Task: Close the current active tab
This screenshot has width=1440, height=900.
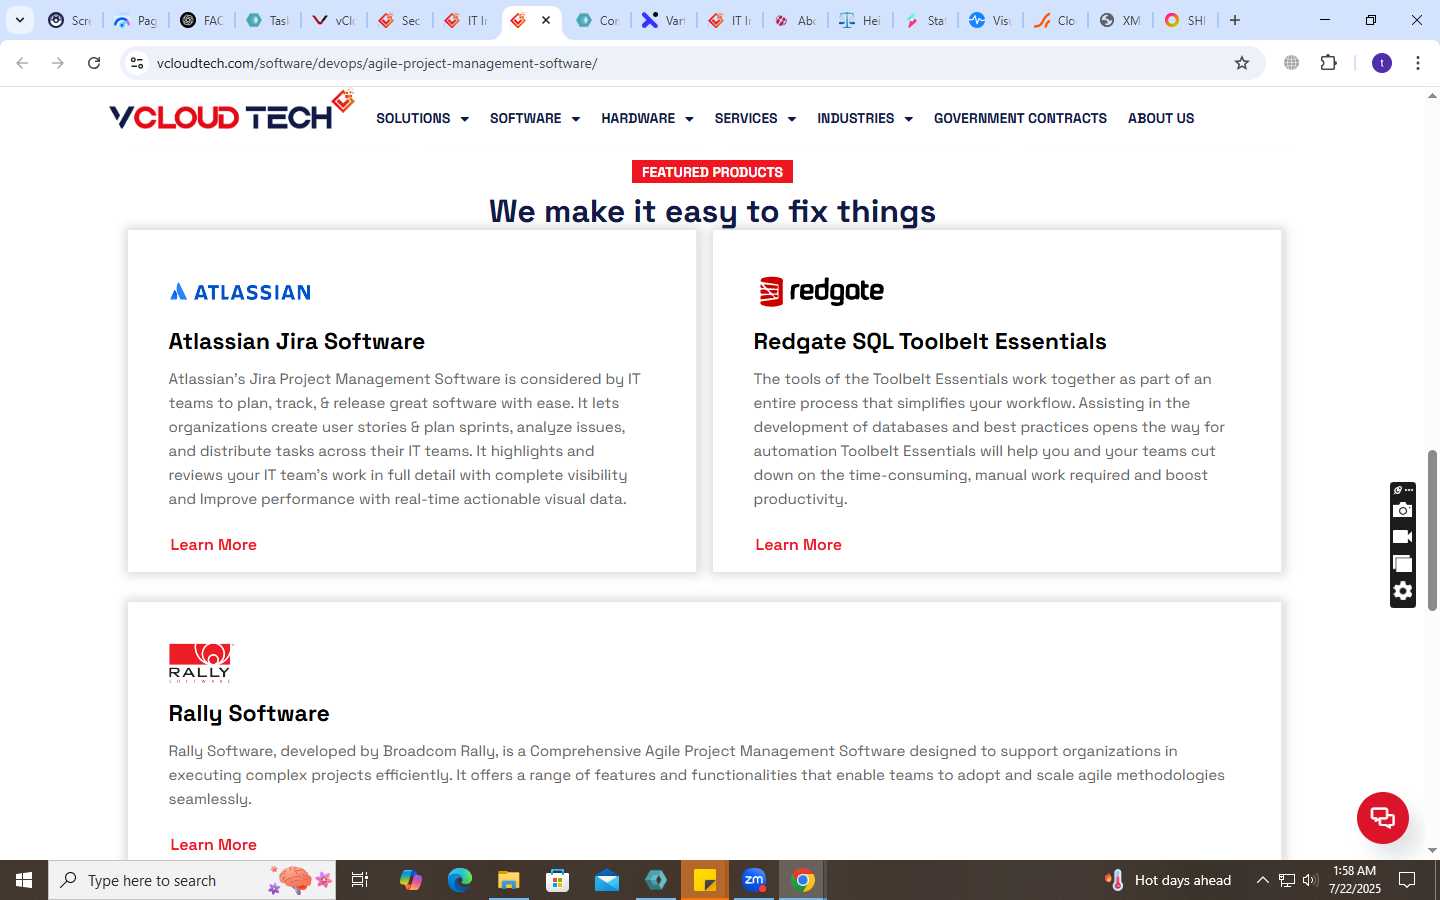Action: tap(546, 20)
